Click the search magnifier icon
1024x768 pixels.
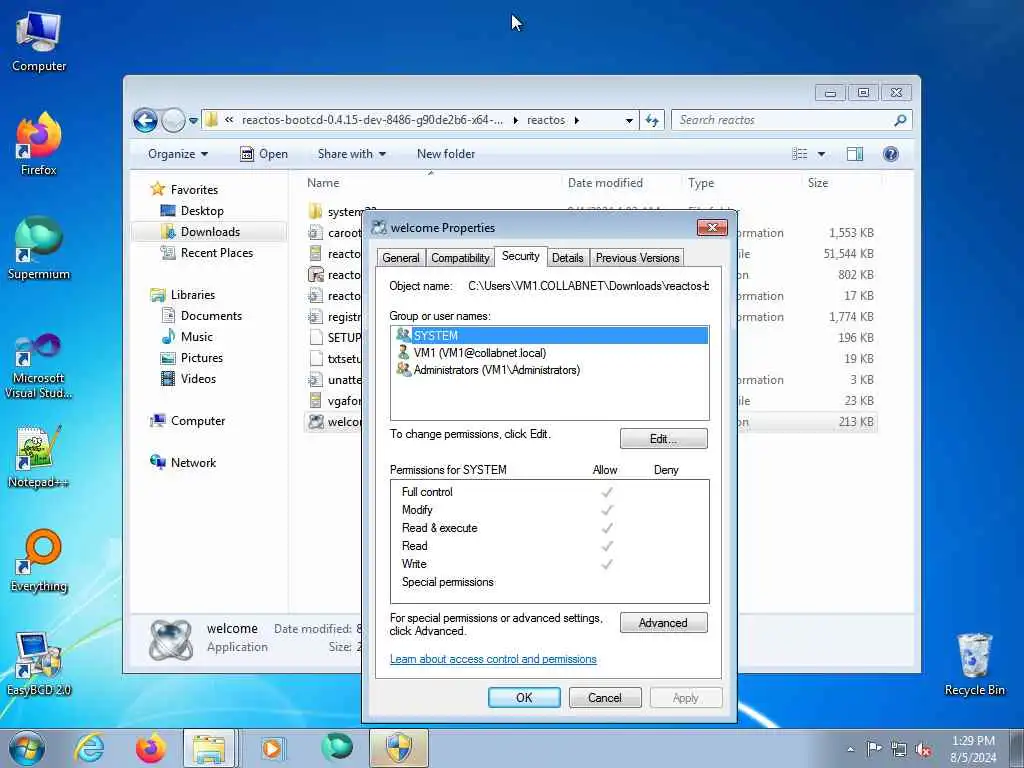click(900, 120)
